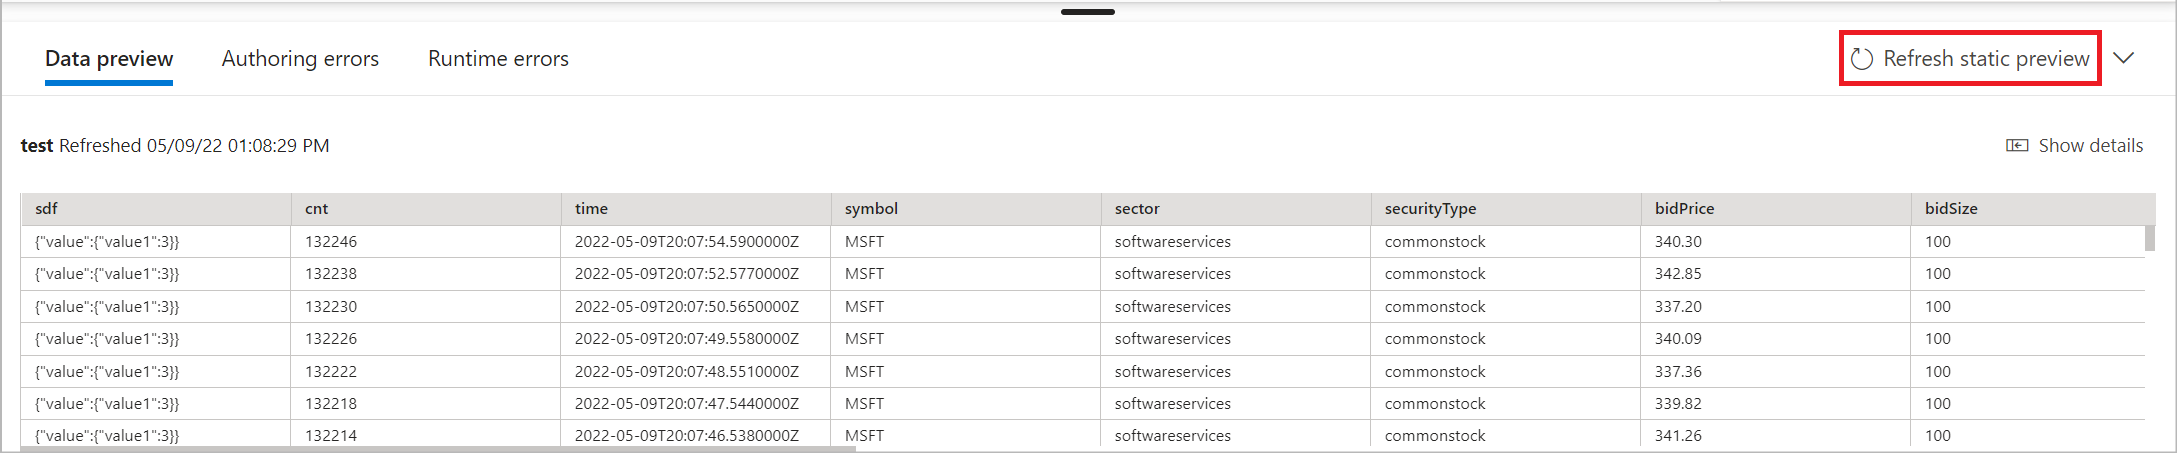Click the refresh circular arrow icon
The height and width of the screenshot is (453, 2177).
point(1861,59)
